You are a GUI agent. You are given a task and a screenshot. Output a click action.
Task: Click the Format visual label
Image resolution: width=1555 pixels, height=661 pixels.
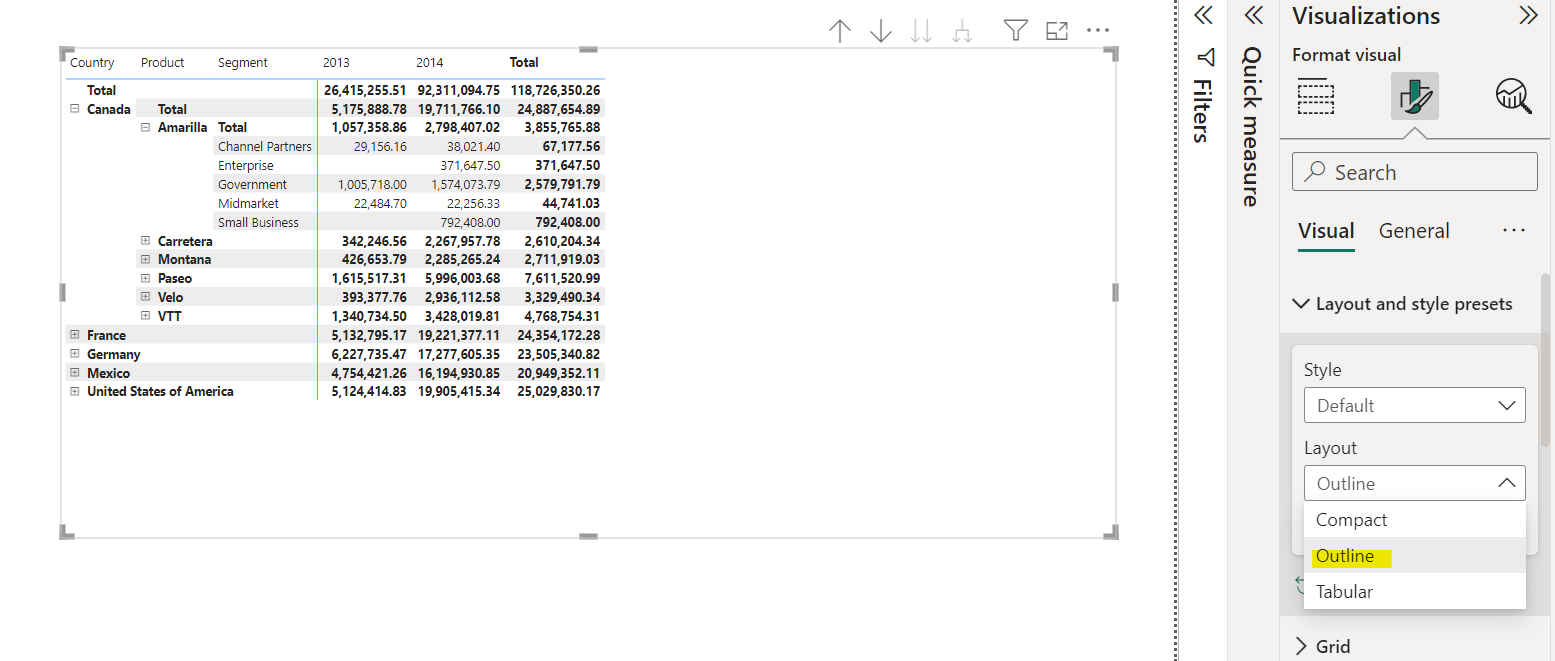[1346, 55]
